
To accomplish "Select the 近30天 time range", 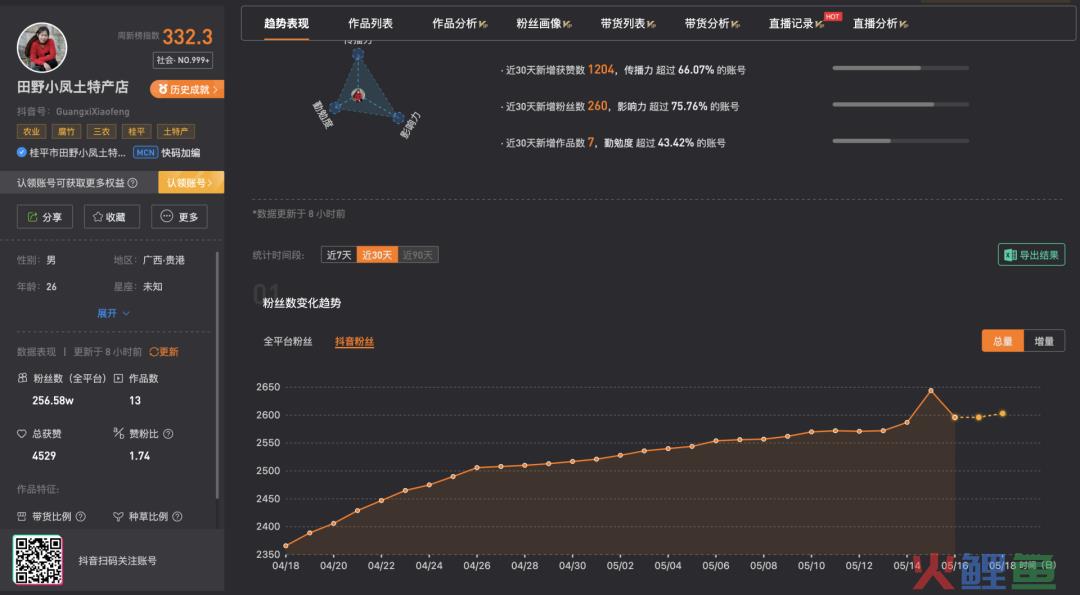I will point(377,255).
